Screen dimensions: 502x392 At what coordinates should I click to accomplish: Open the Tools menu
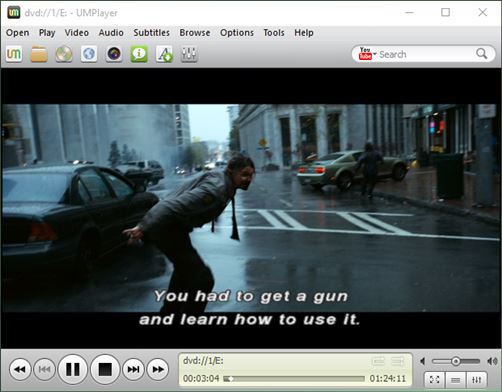274,33
